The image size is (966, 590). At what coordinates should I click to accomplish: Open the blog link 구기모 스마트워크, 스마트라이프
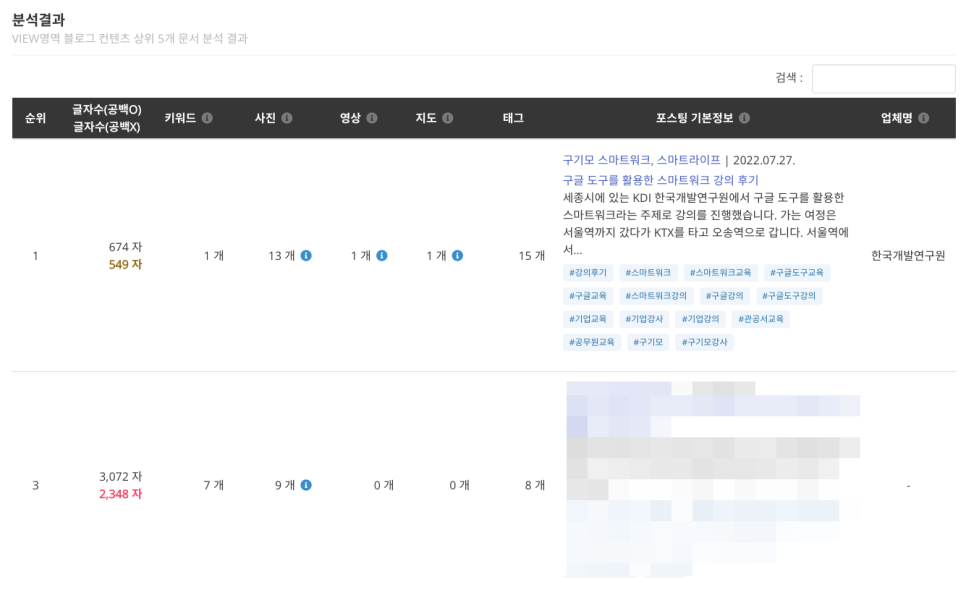click(x=641, y=160)
